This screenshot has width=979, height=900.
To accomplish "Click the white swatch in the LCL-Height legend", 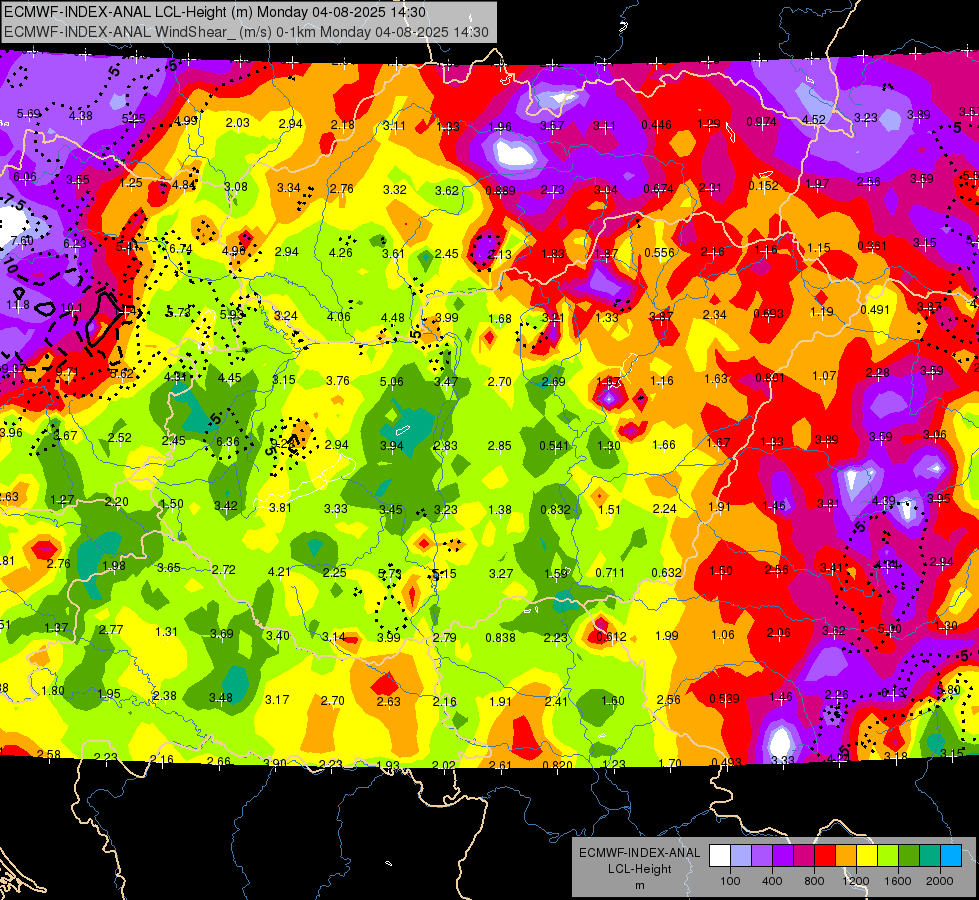I will pos(720,856).
